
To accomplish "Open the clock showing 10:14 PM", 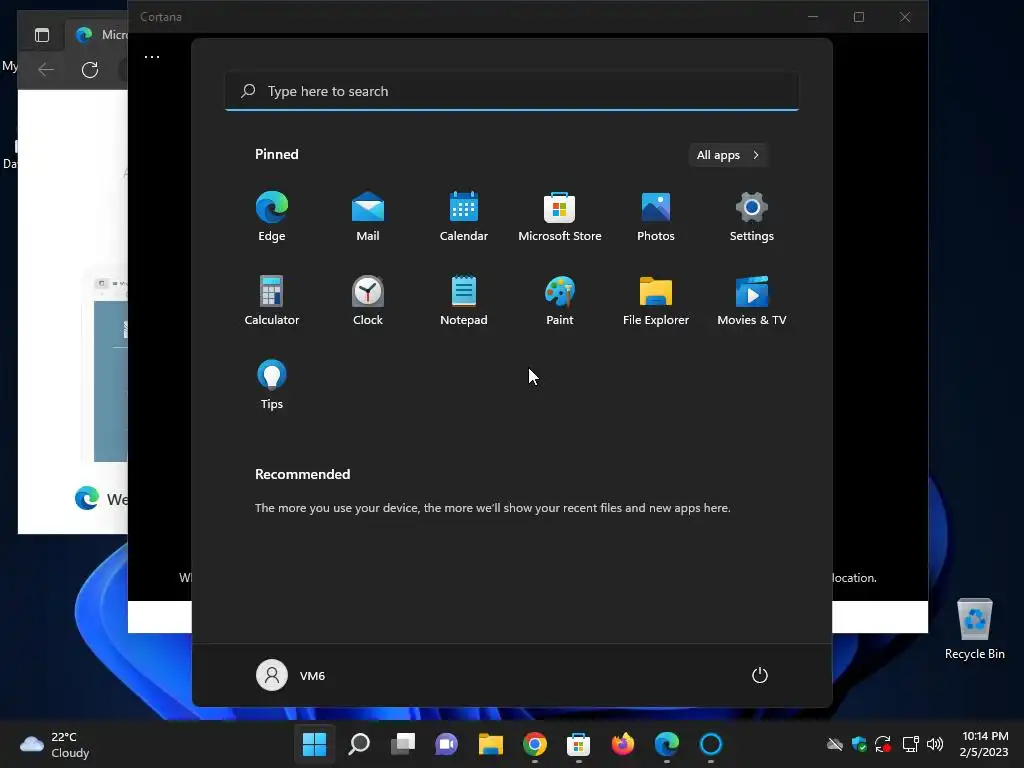I will [x=984, y=744].
